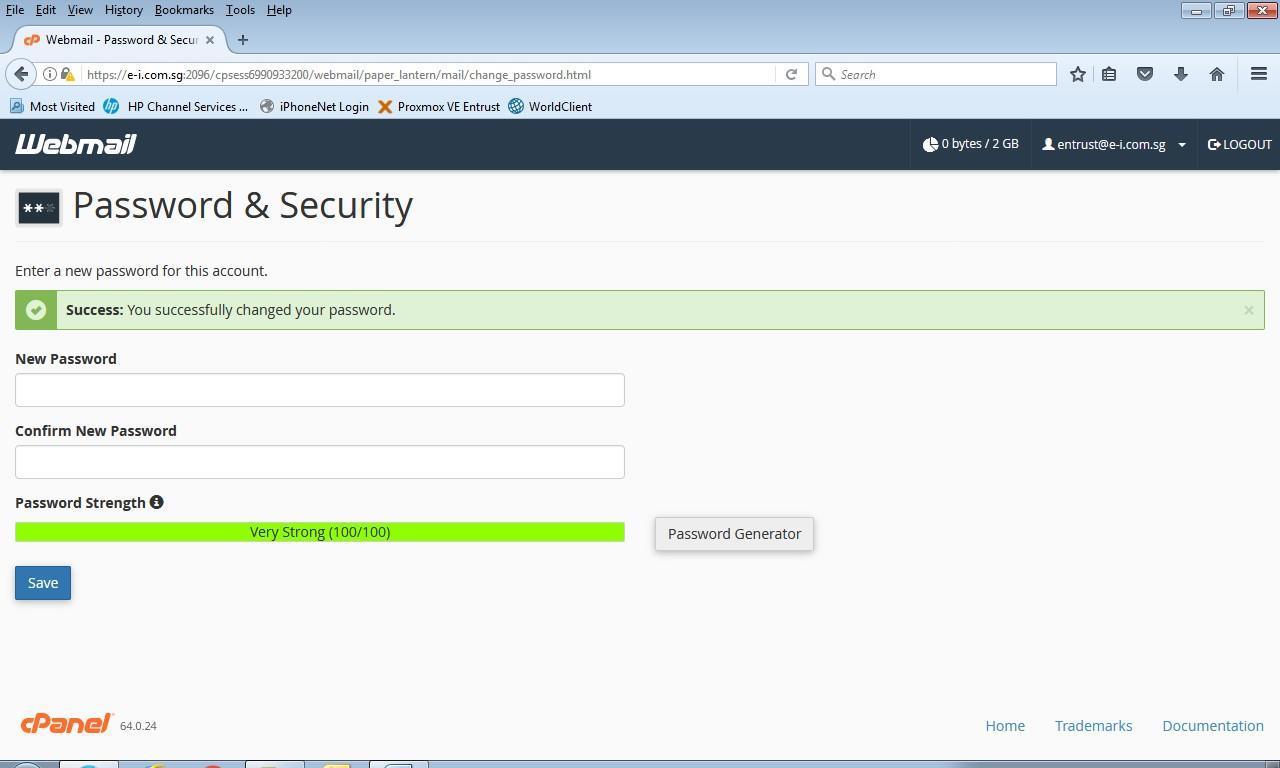This screenshot has height=768, width=1280.
Task: Click the 0 bytes / 2 GB usage text
Action: (x=980, y=144)
